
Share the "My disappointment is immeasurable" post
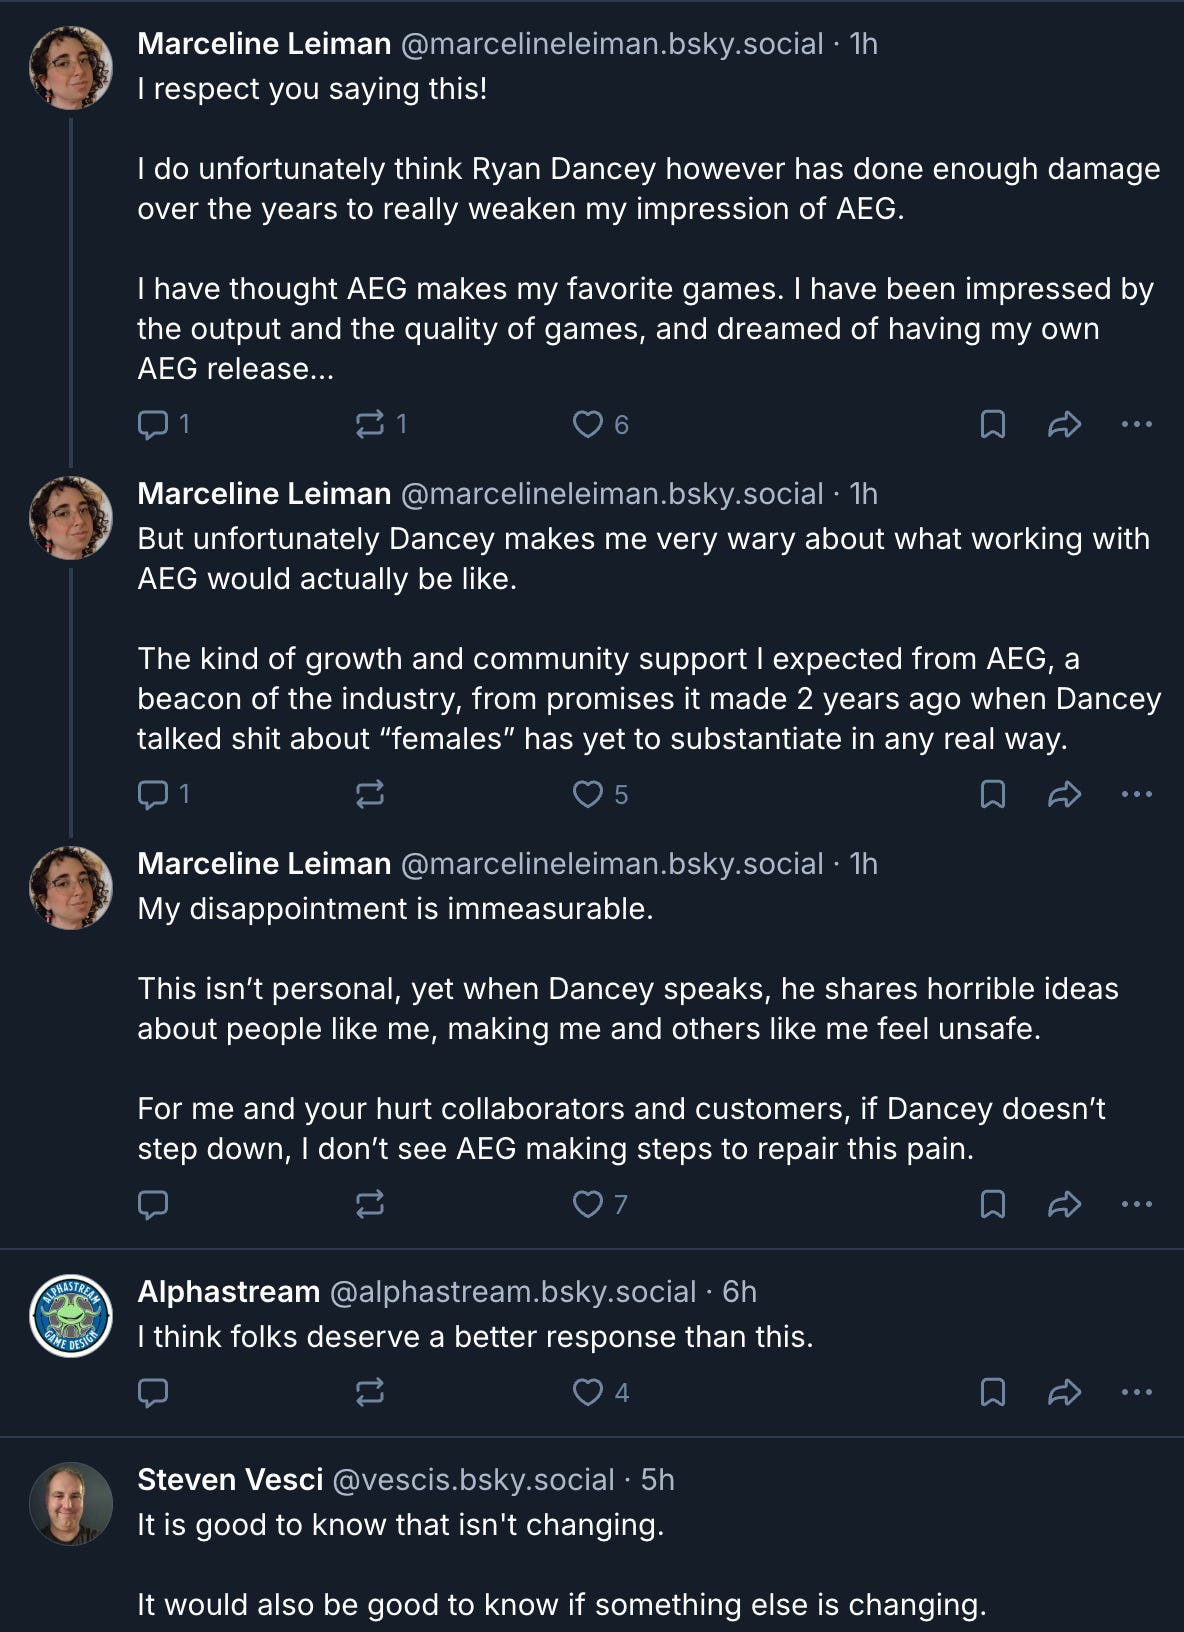click(1064, 1204)
